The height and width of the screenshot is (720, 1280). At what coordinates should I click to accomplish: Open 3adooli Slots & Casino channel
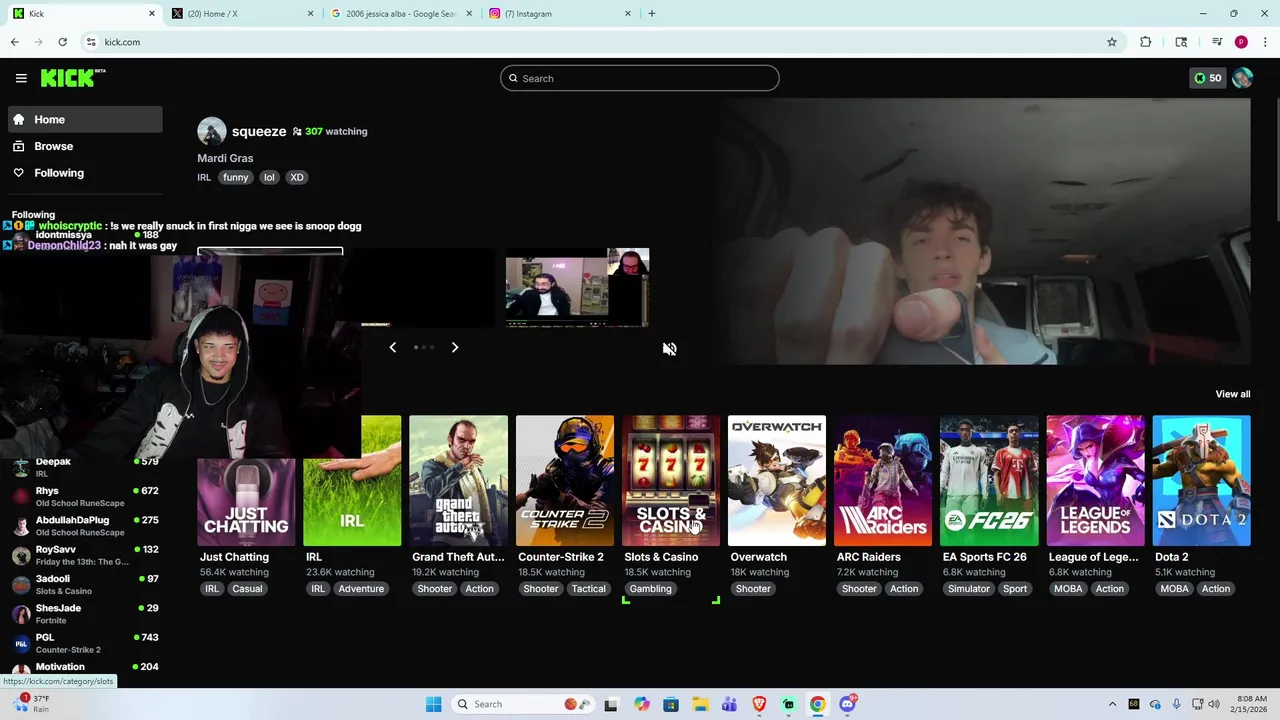85,584
